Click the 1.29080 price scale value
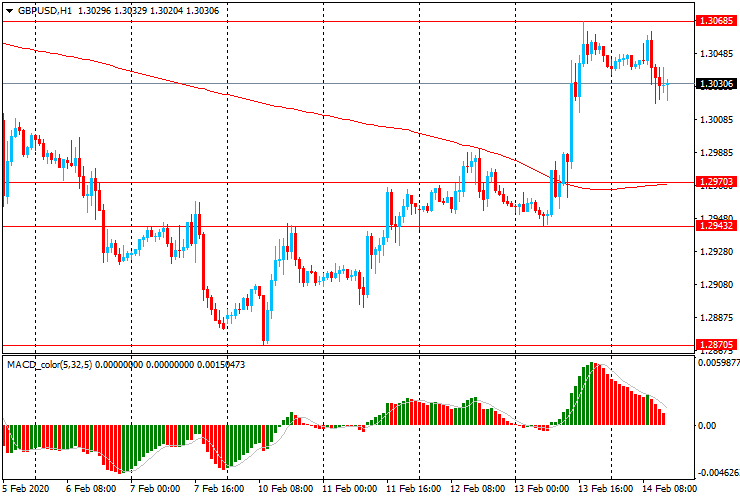 [716, 285]
